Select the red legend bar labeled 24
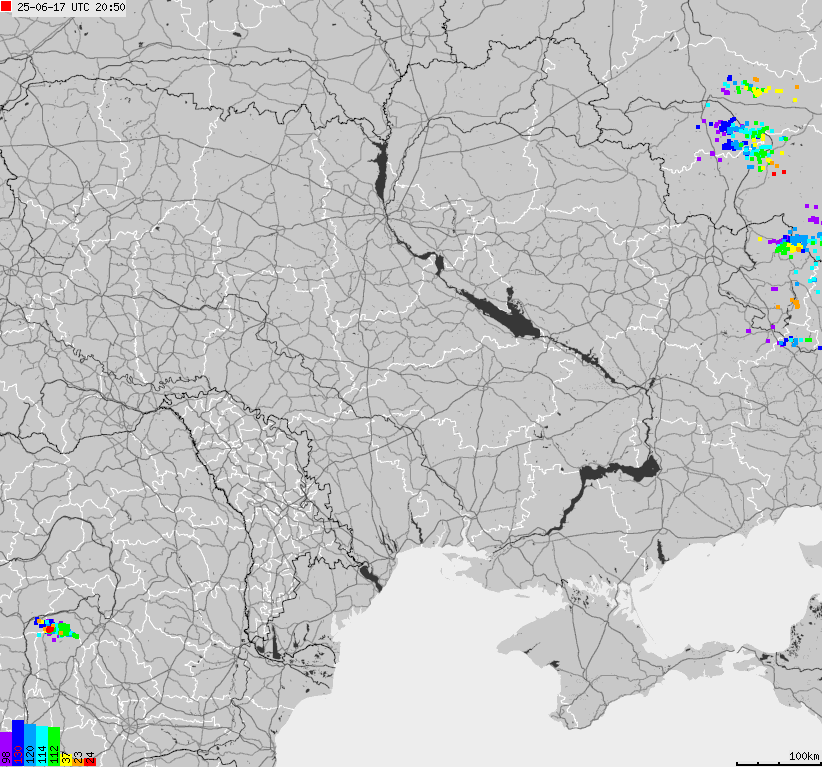The width and height of the screenshot is (822, 767). coord(90,762)
